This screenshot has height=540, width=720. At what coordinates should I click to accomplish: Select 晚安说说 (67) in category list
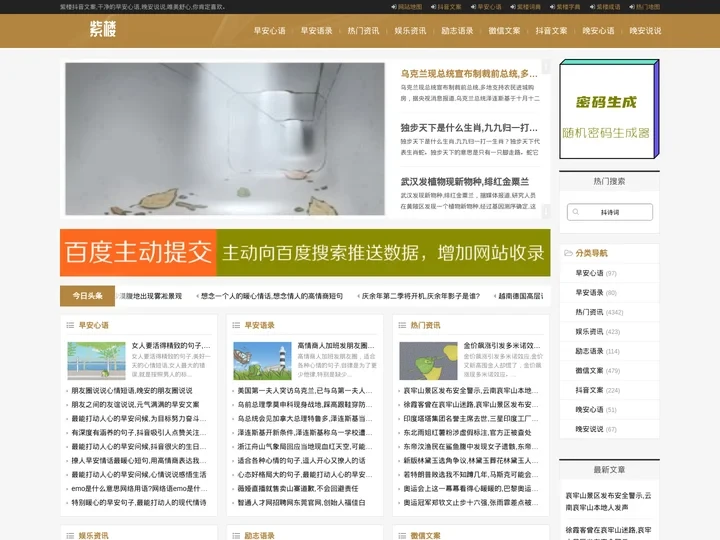click(596, 429)
